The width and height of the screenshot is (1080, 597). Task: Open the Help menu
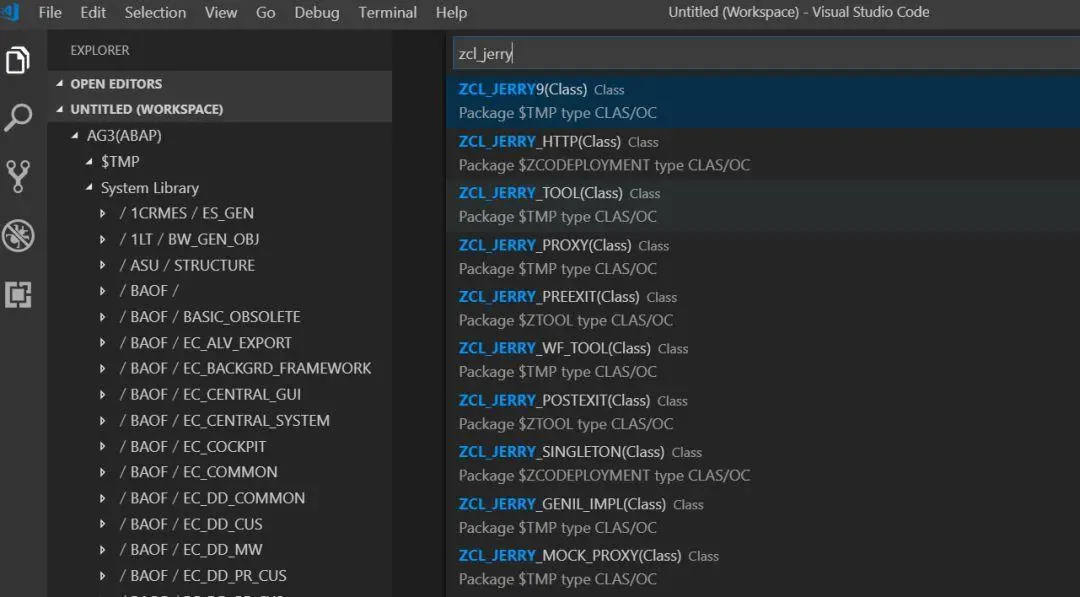451,12
